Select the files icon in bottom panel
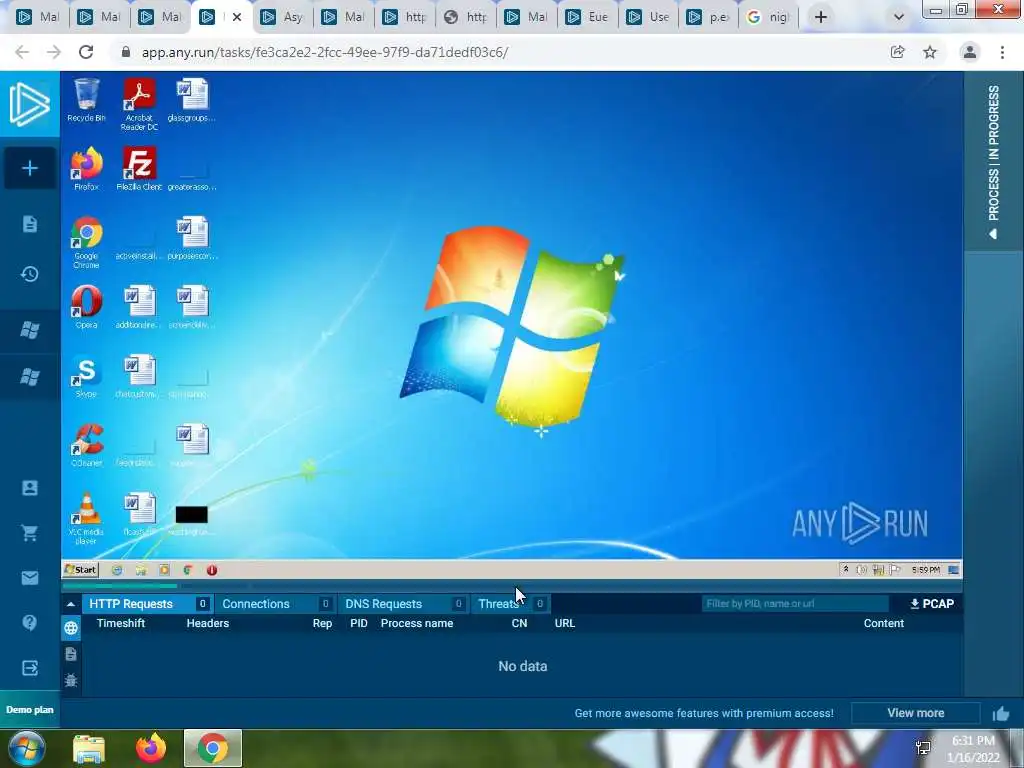Image resolution: width=1024 pixels, height=768 pixels. point(71,654)
